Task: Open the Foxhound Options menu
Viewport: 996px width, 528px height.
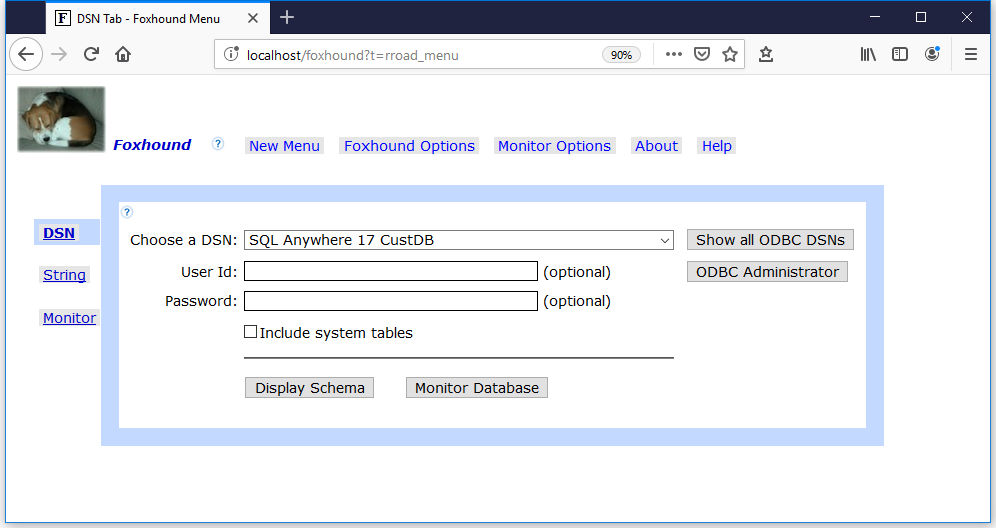Action: tap(409, 146)
